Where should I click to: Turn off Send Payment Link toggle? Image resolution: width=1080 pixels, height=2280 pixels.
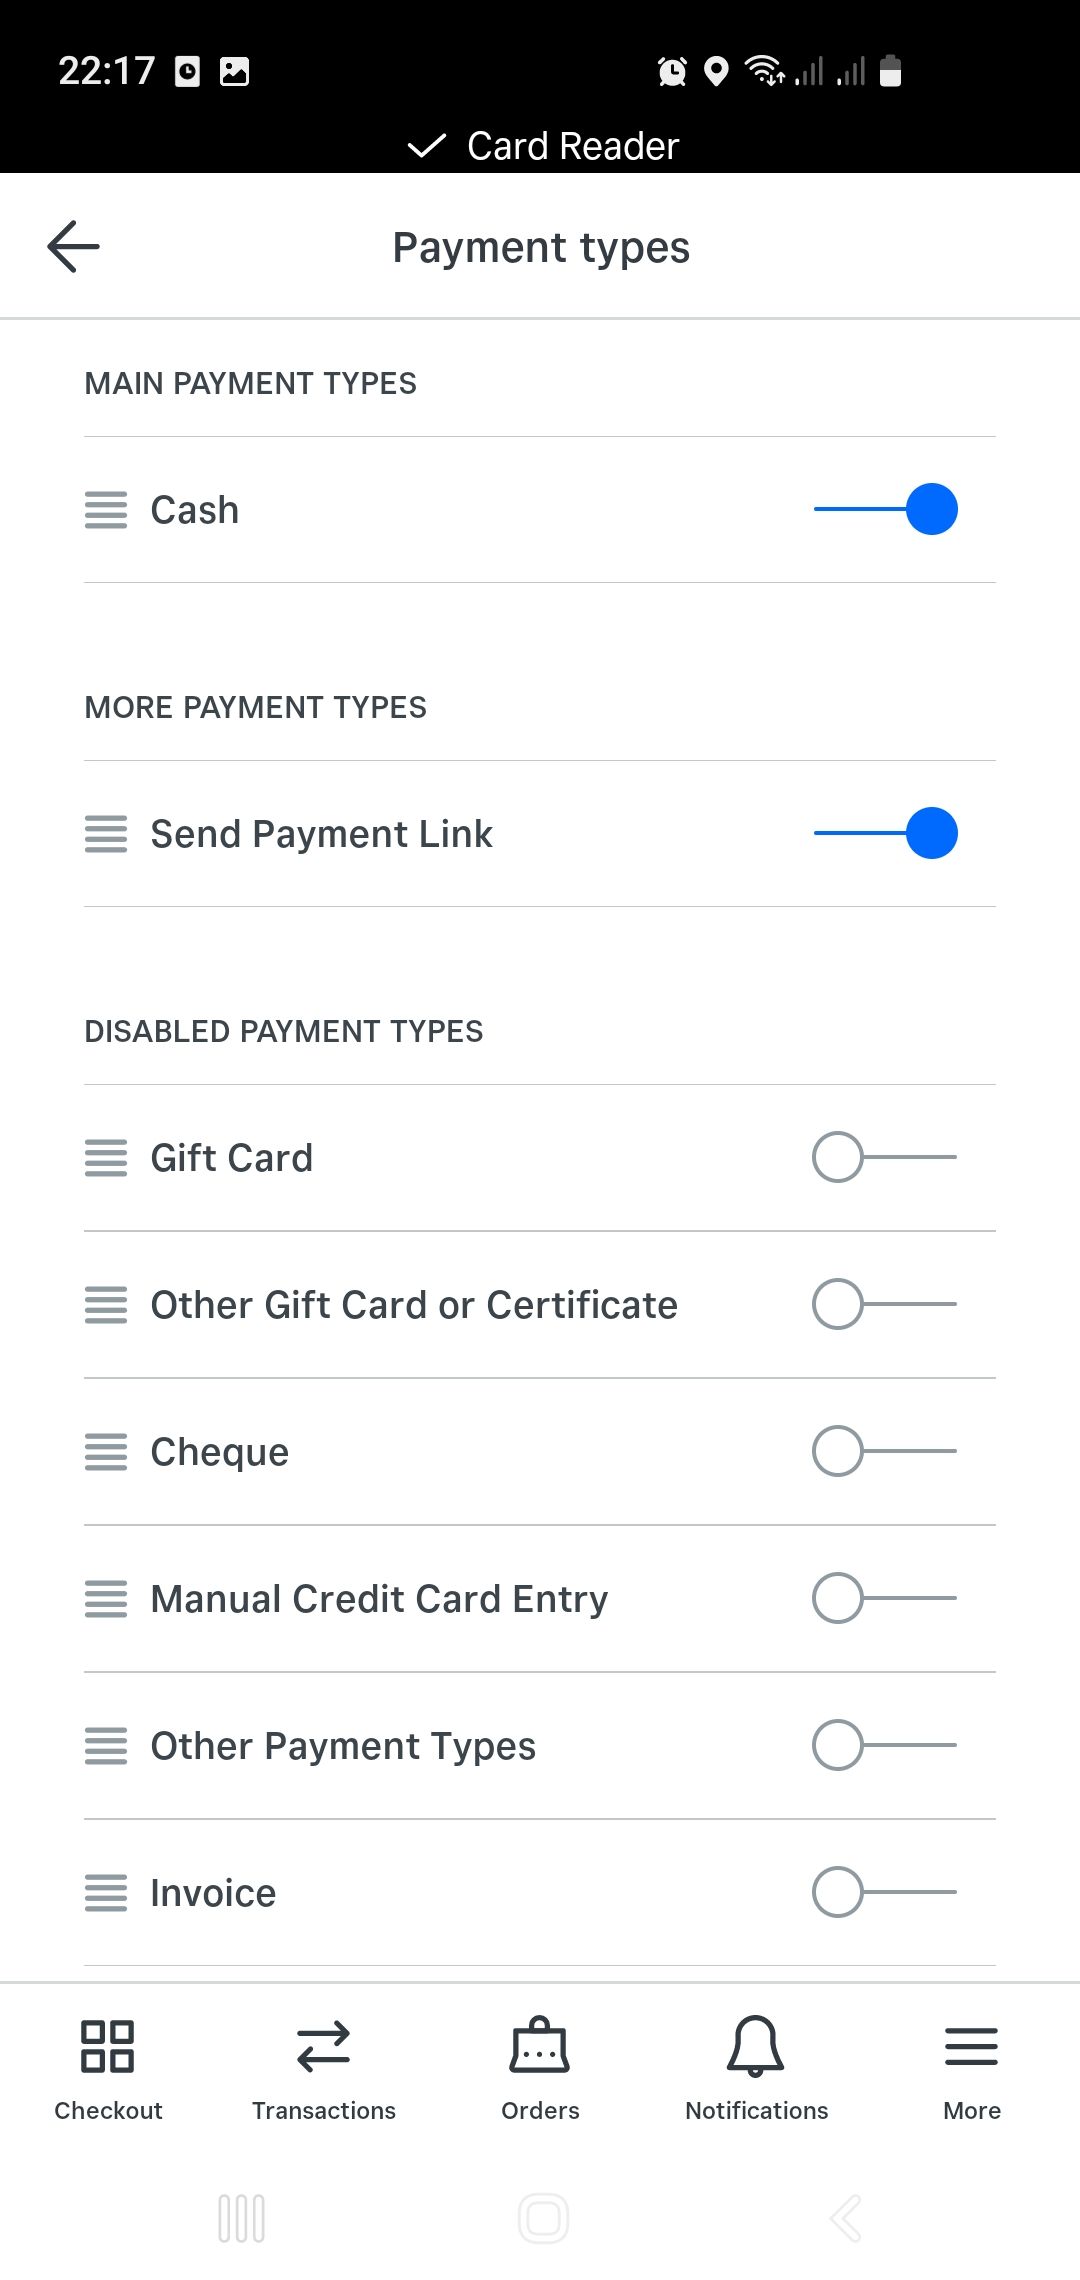point(886,833)
